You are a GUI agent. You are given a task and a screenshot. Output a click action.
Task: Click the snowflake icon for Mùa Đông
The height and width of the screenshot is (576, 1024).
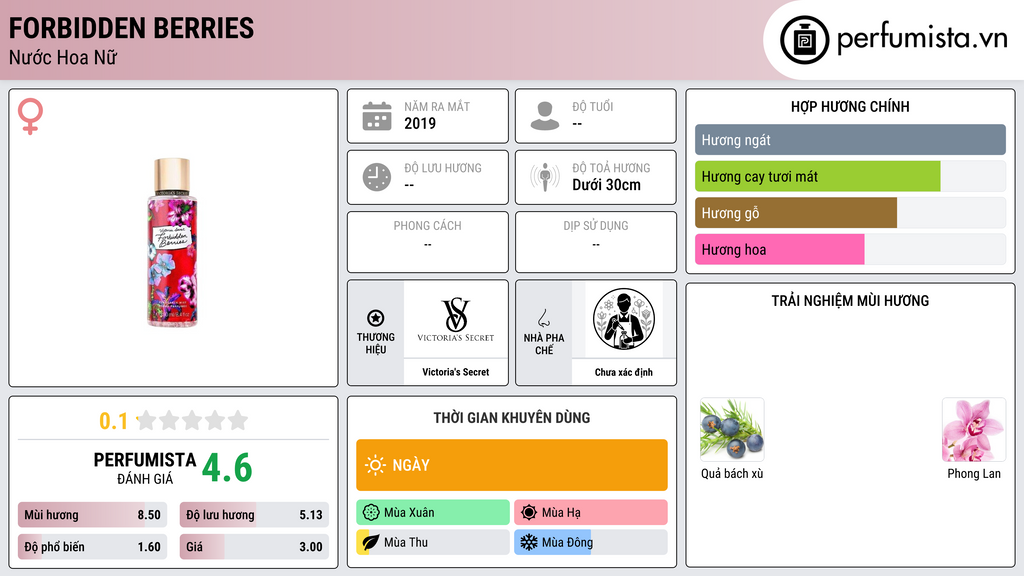tap(529, 542)
